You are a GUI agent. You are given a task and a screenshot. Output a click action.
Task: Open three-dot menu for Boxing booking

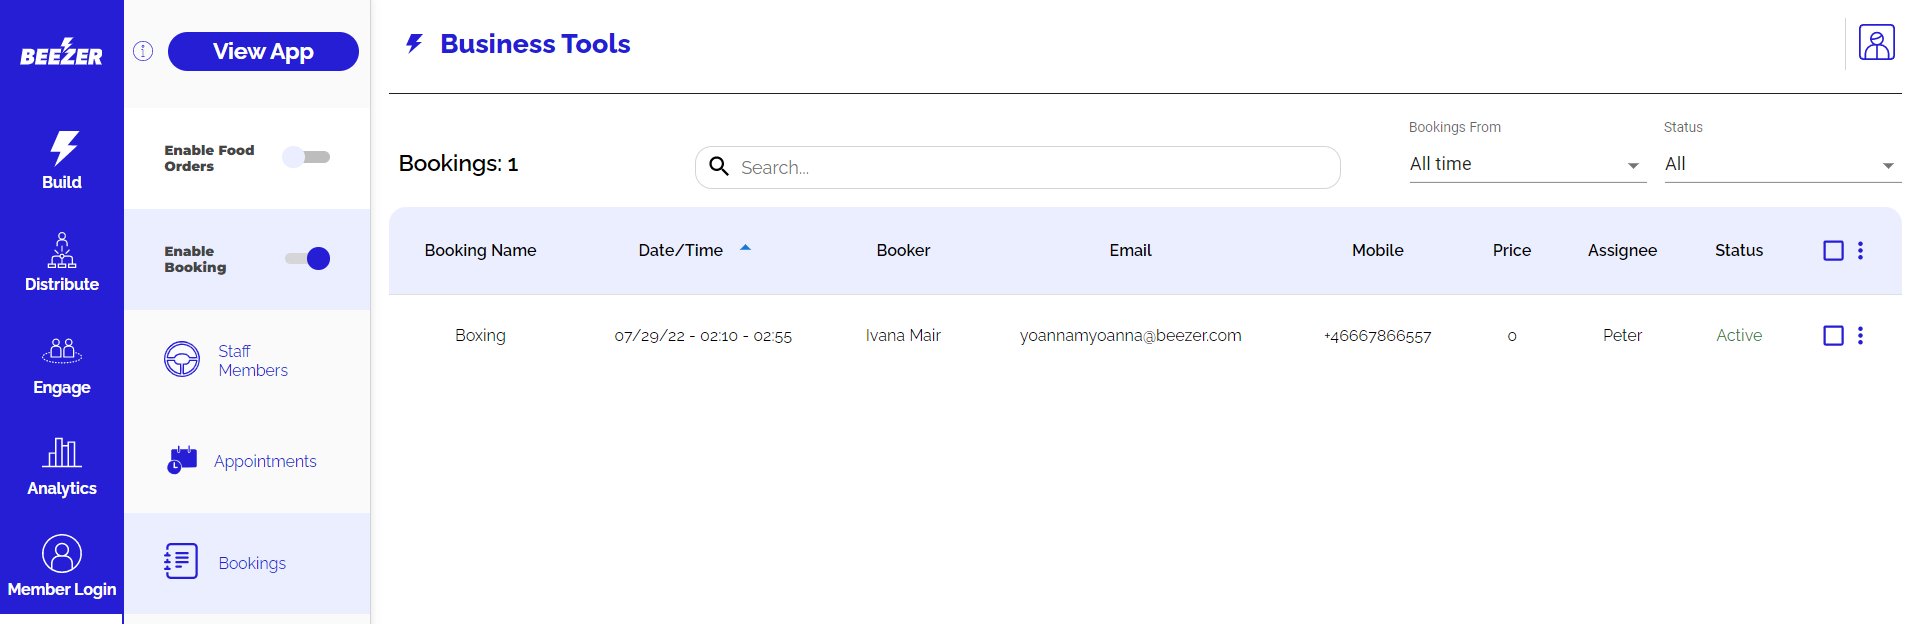1860,336
